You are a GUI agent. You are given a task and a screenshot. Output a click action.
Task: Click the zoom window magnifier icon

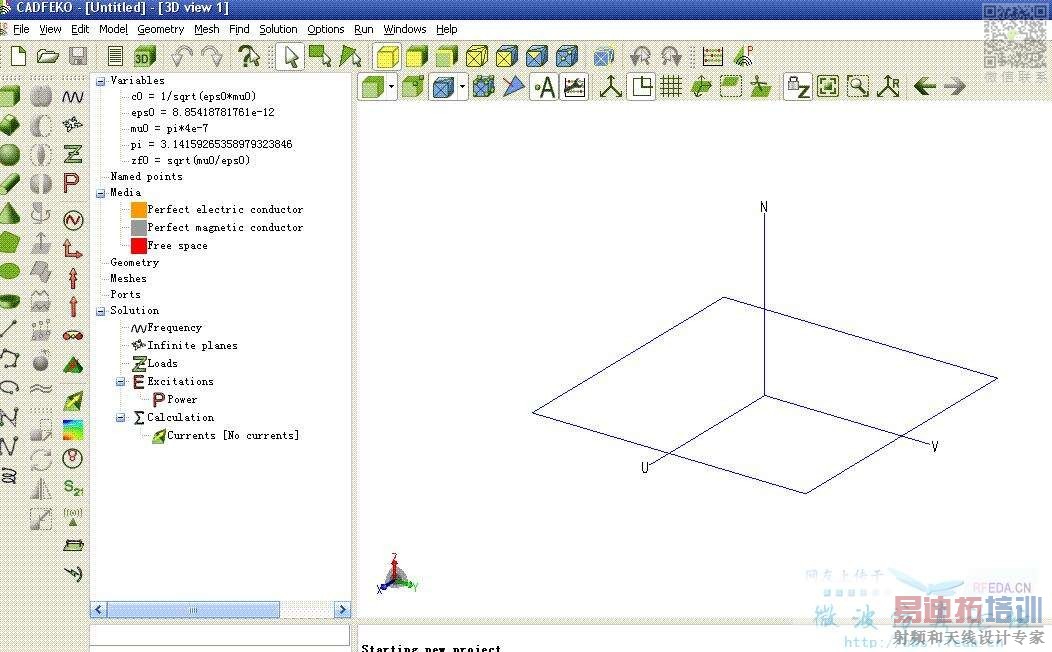tap(858, 87)
